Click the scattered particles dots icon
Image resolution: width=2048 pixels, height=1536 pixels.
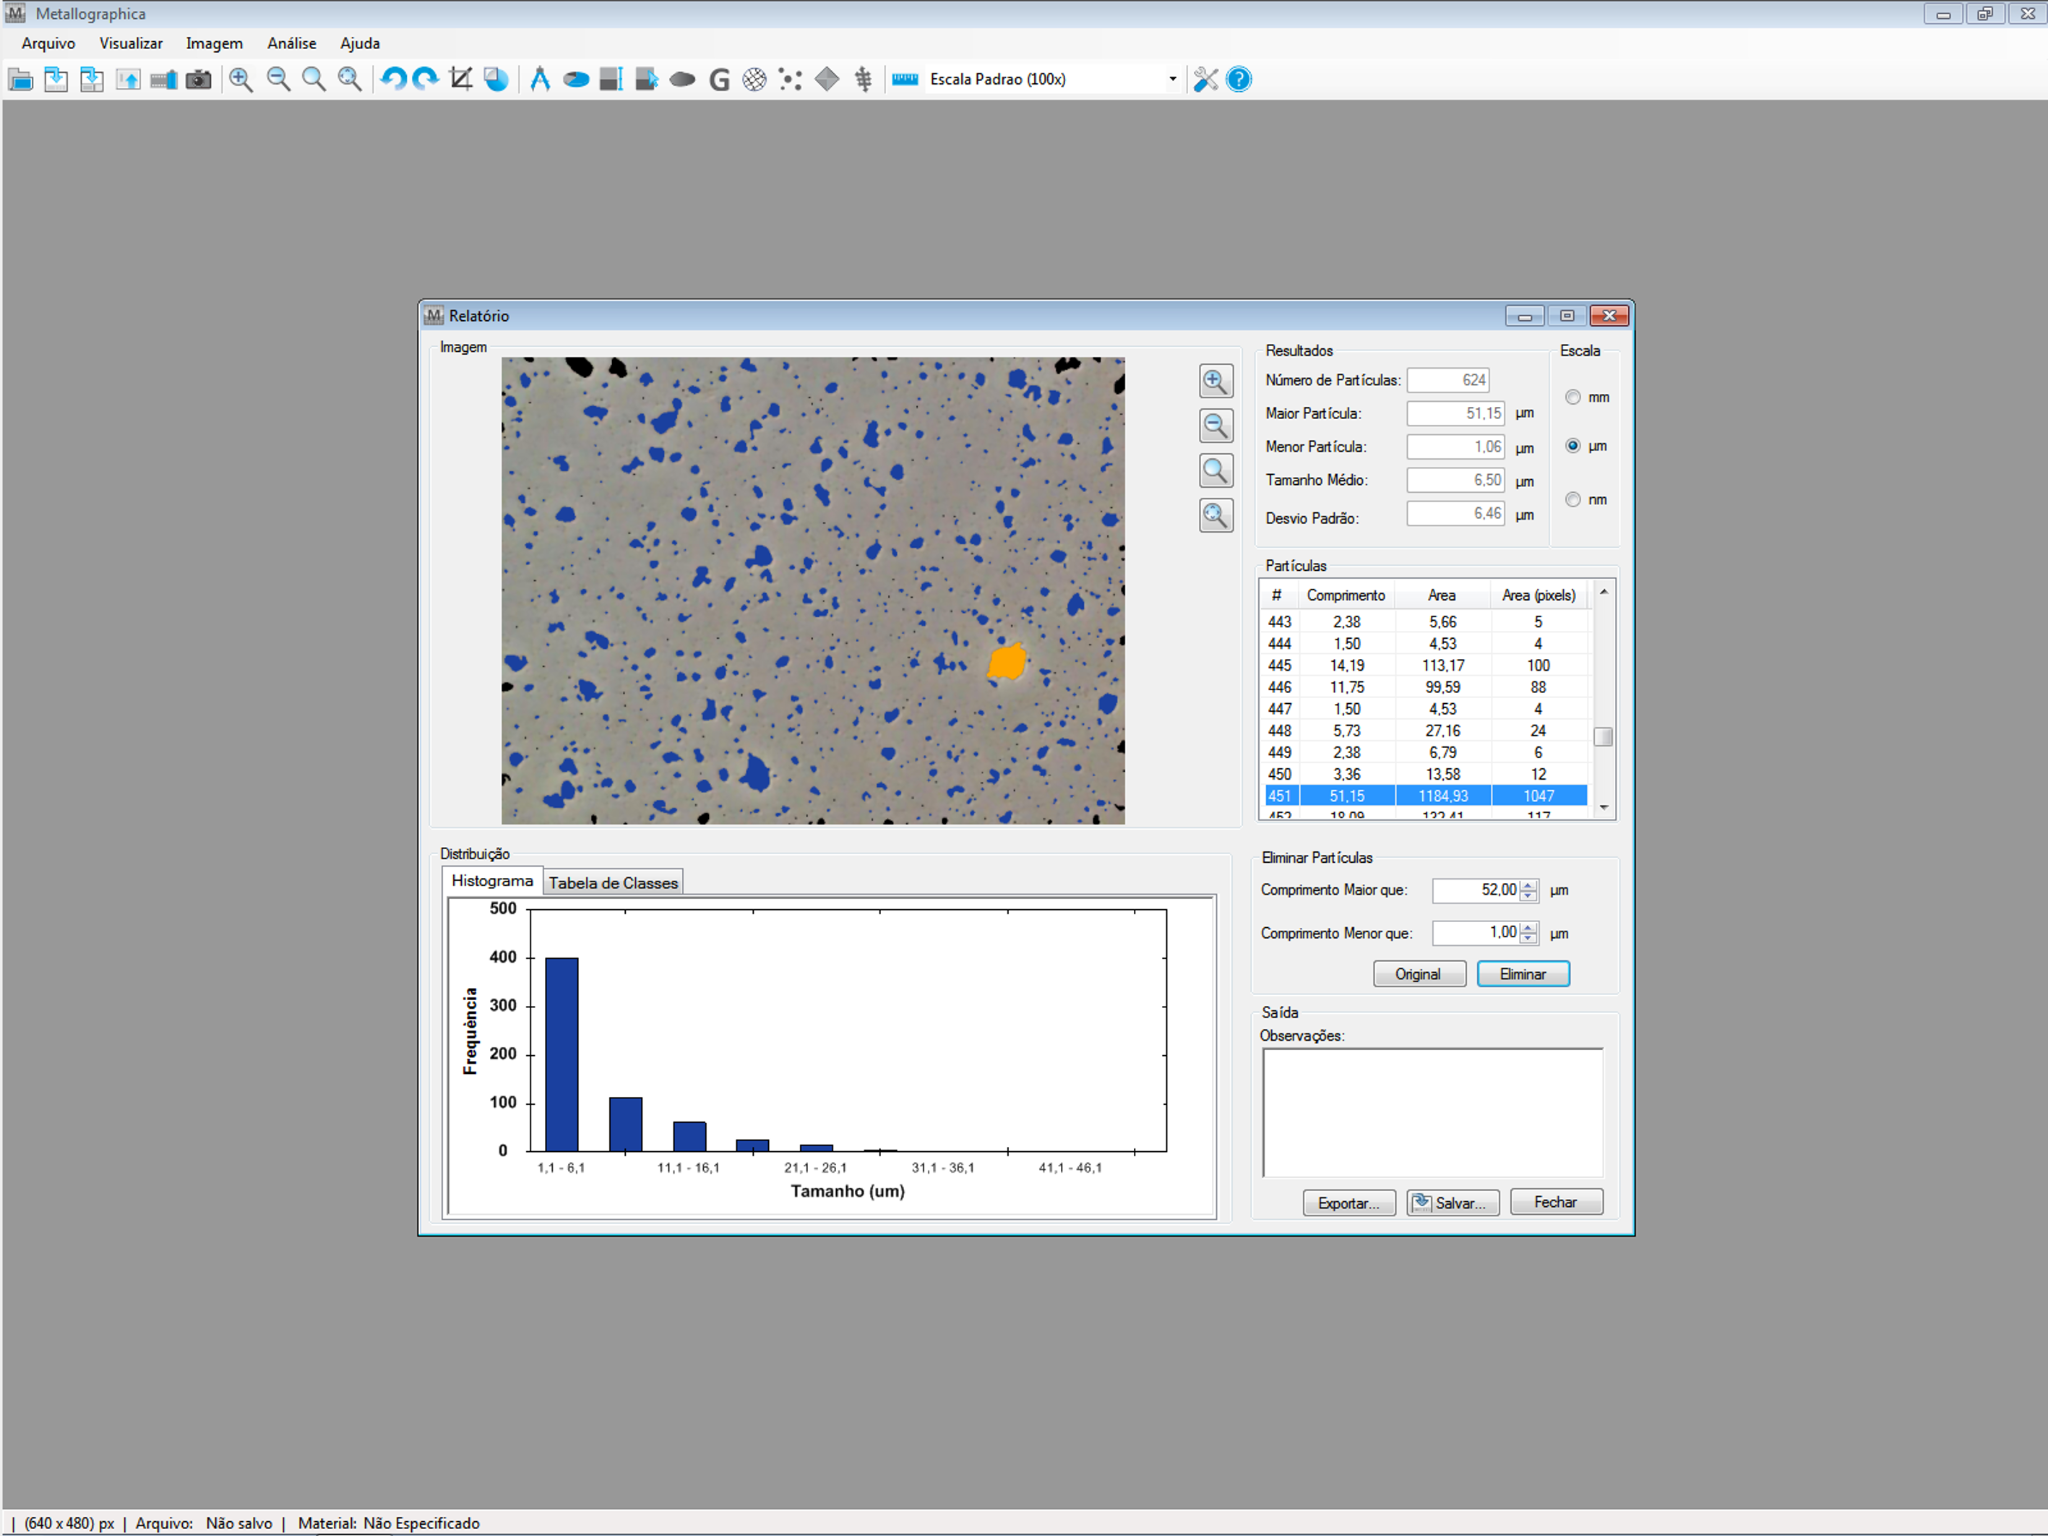point(791,79)
